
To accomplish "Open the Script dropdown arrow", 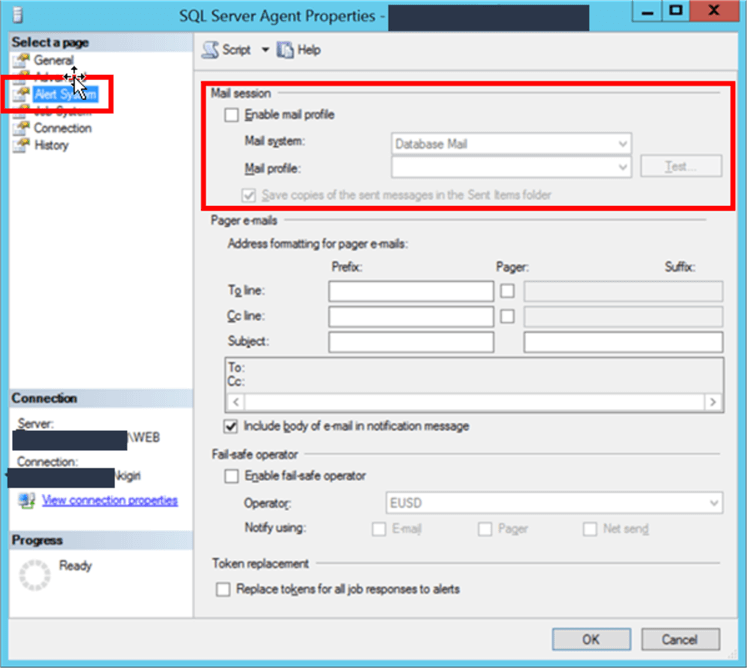I will click(x=265, y=50).
